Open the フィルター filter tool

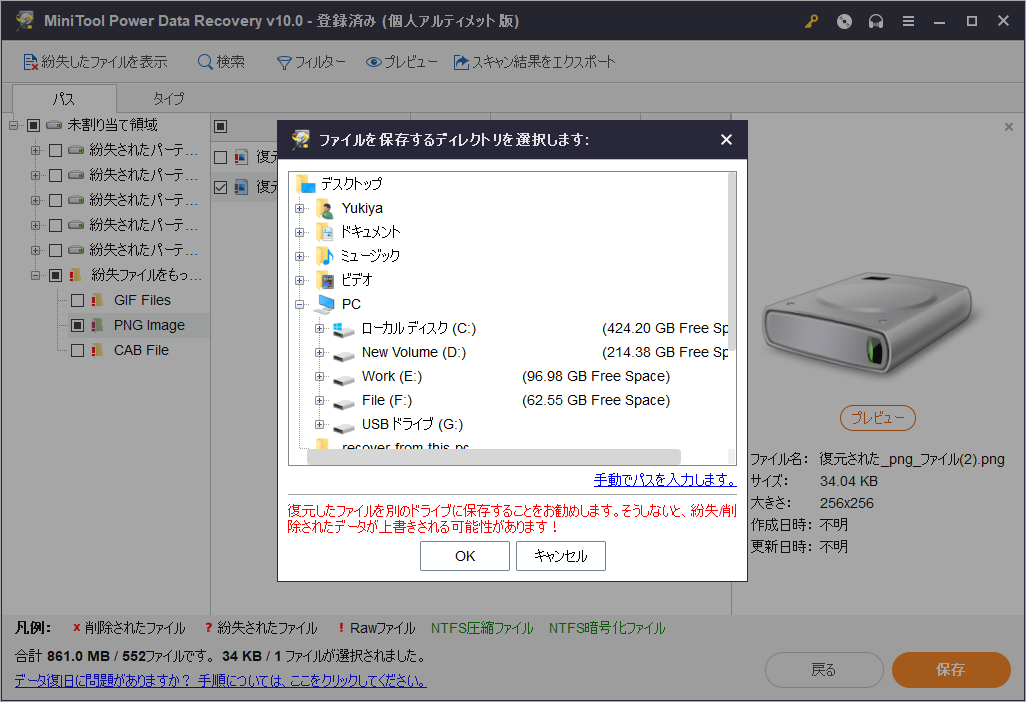tap(285, 62)
